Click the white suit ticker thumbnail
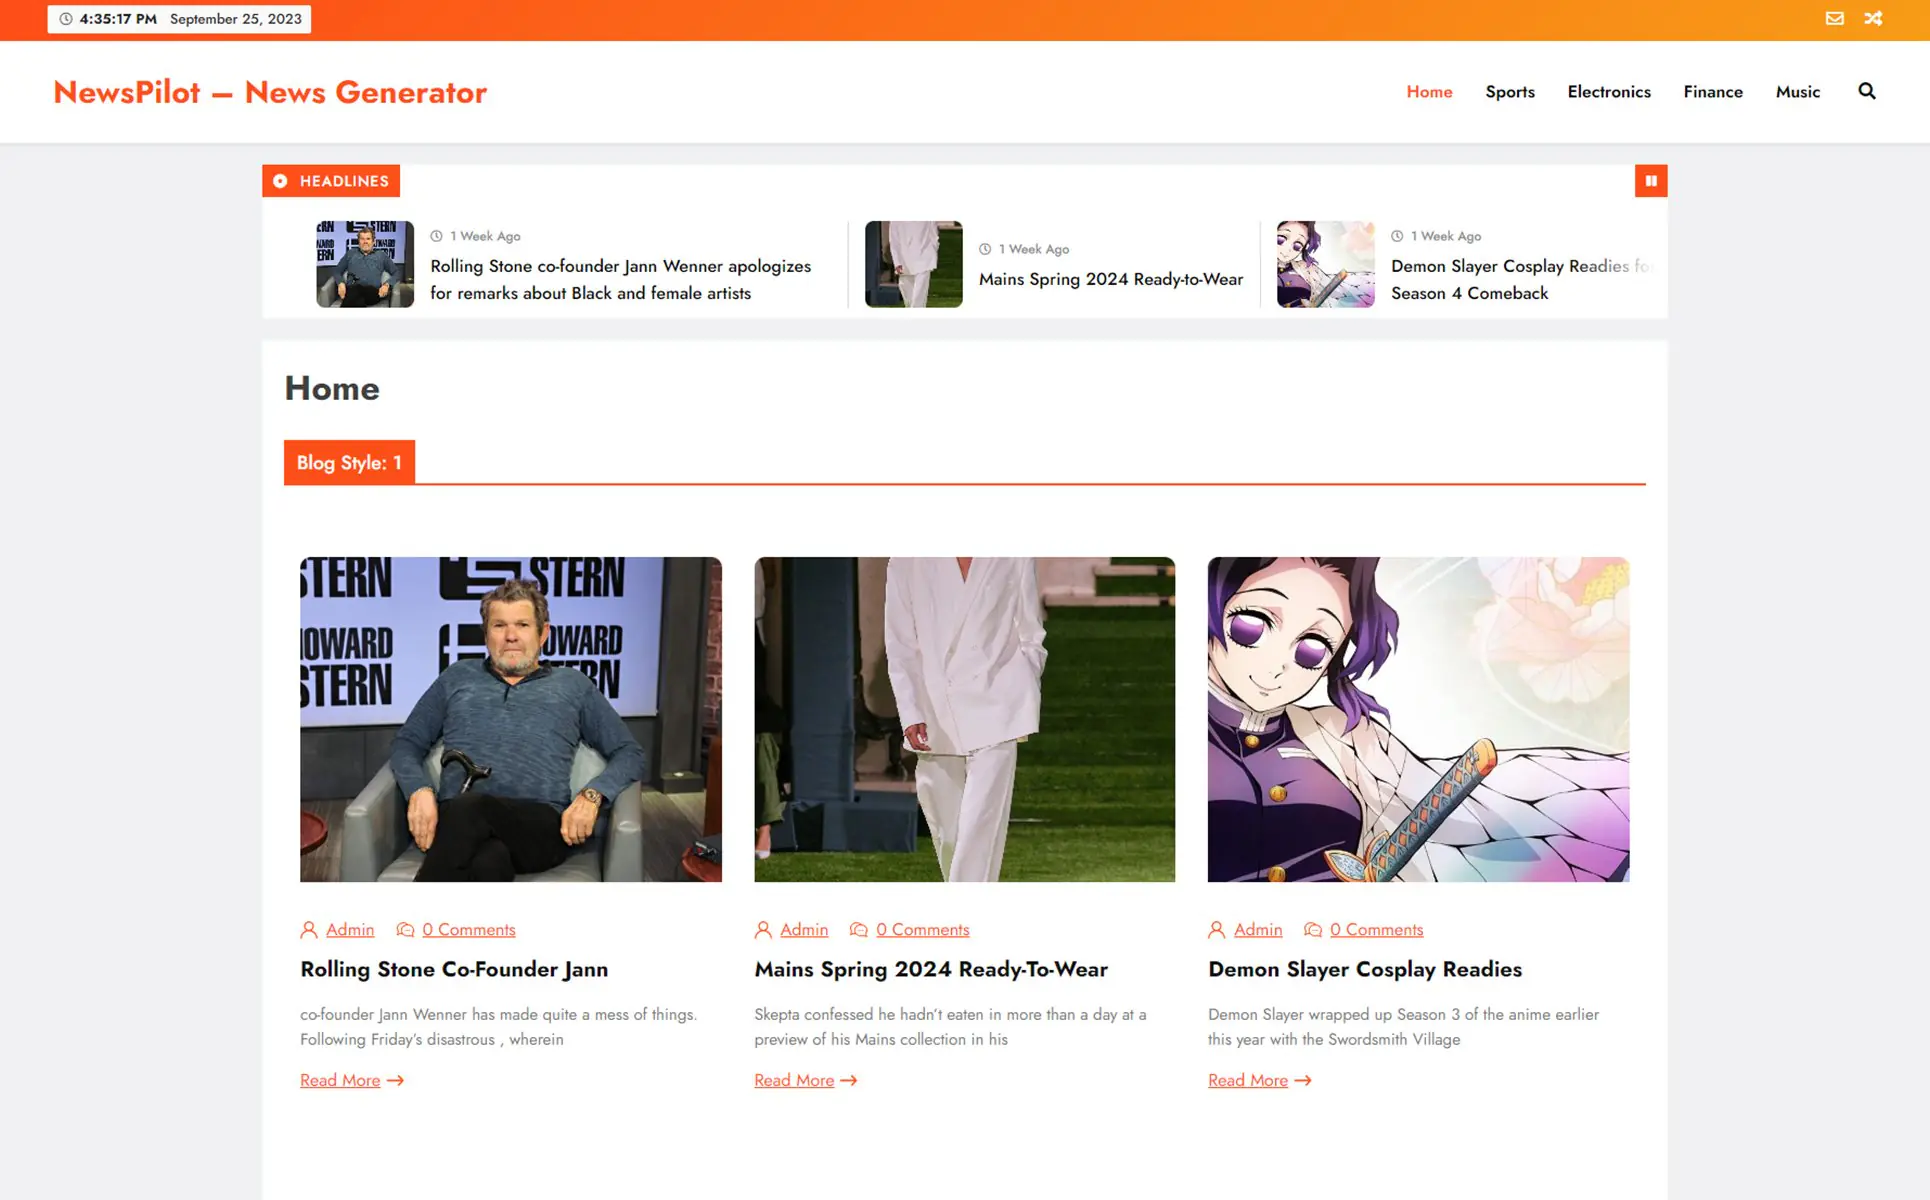This screenshot has height=1200, width=1930. pos(913,264)
